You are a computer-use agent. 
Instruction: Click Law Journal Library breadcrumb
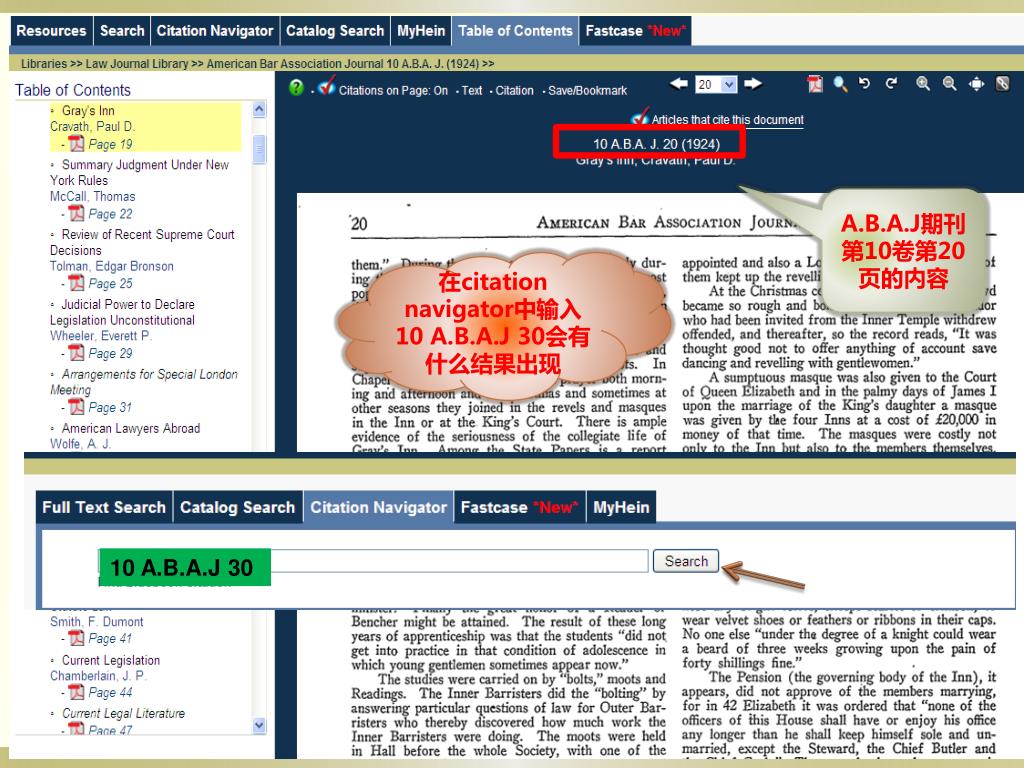pos(136,63)
